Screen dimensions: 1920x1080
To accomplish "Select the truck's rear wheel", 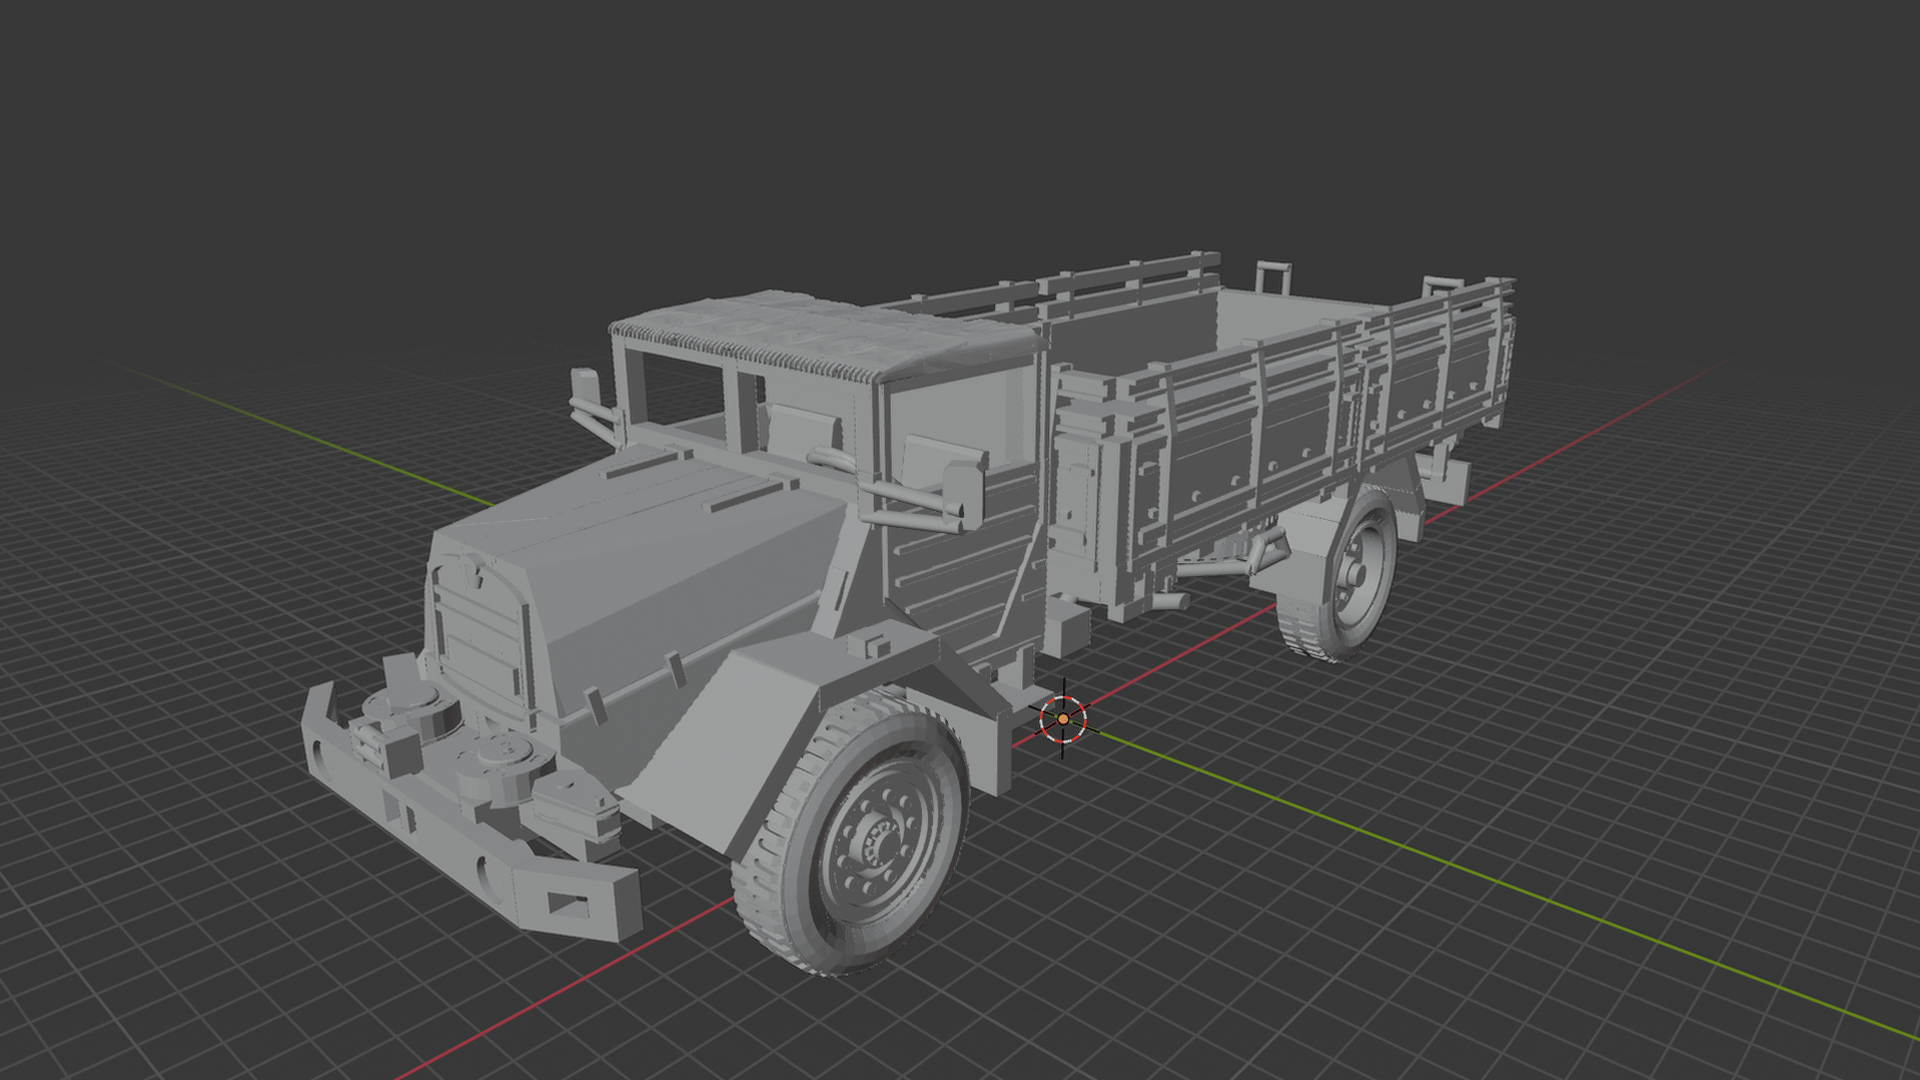I will tap(1340, 572).
